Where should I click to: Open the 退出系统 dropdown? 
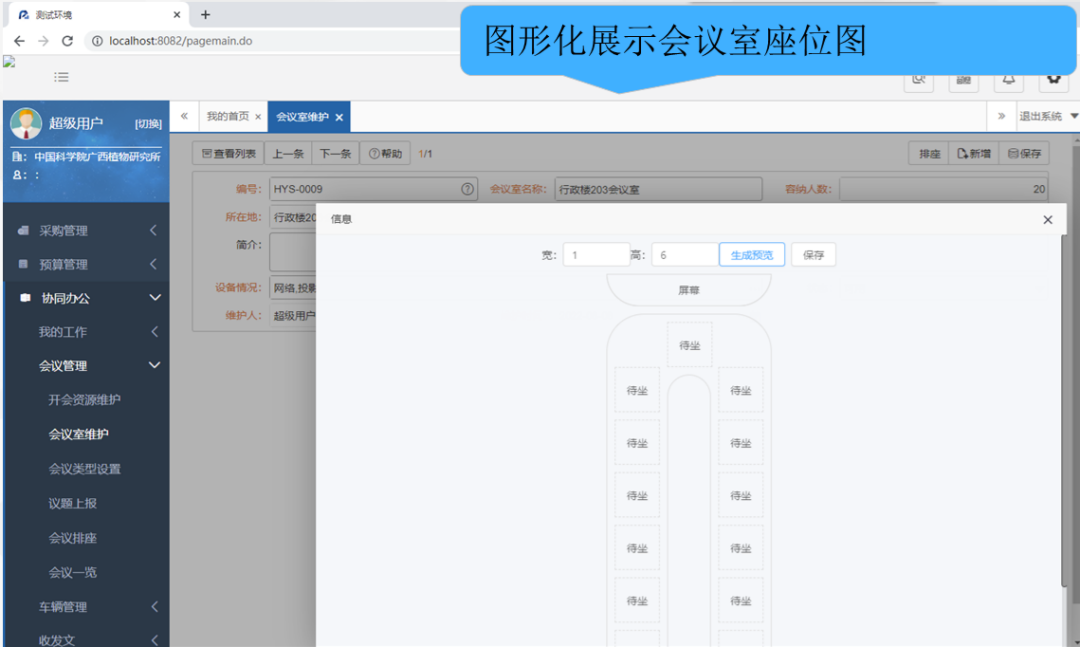coord(1048,116)
